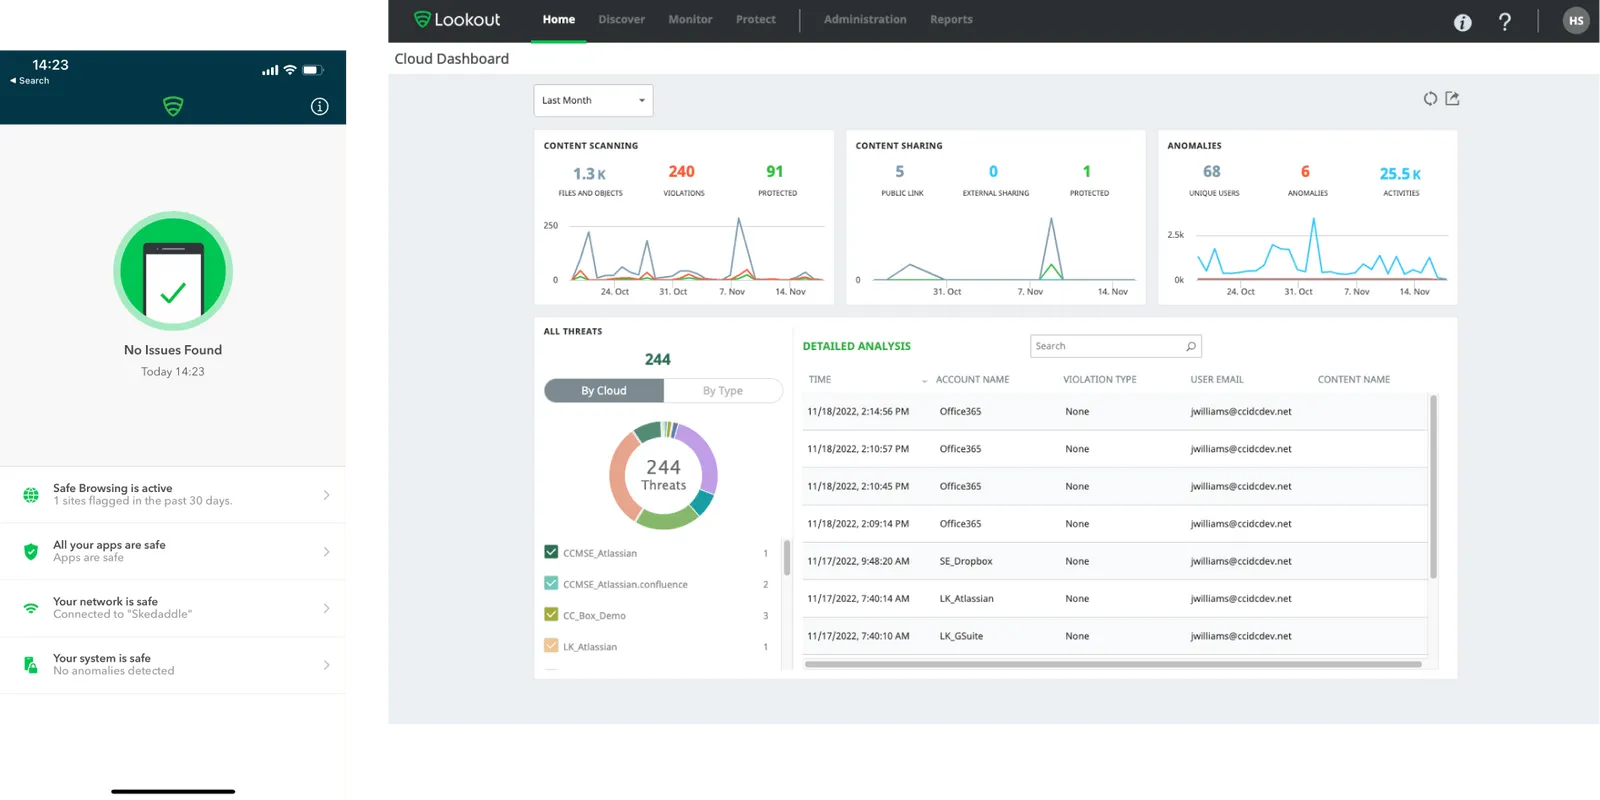Toggle the LK_Atlassian checkbox
The image size is (1600, 800).
[x=551, y=646]
